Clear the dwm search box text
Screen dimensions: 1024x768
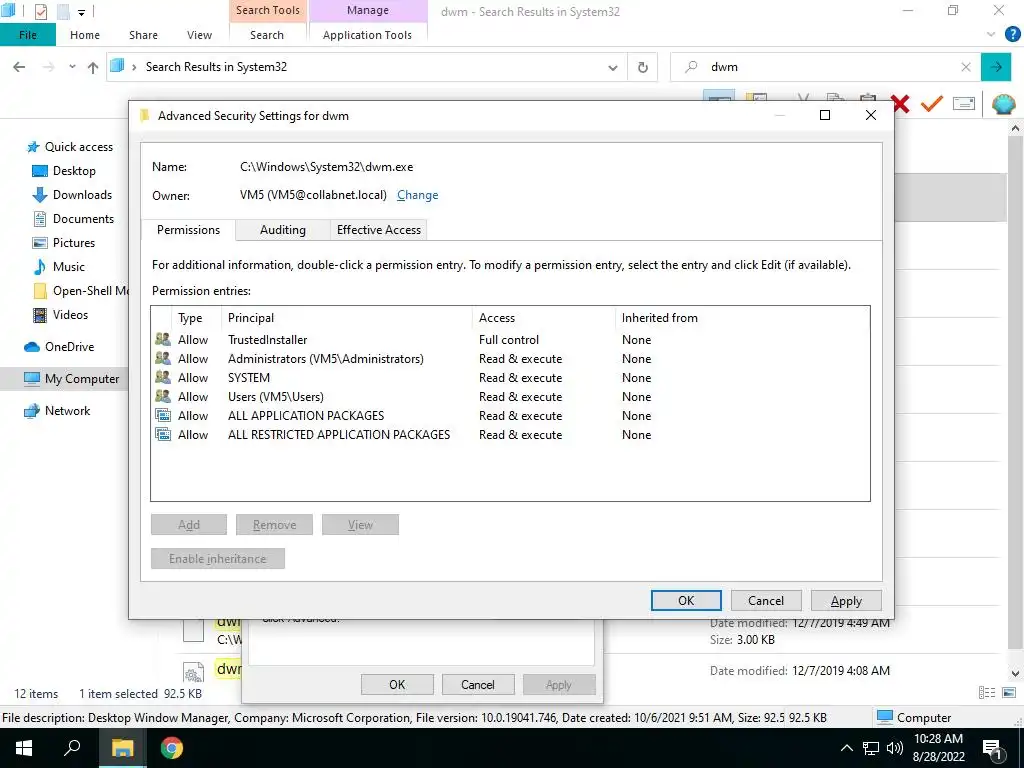(966, 67)
